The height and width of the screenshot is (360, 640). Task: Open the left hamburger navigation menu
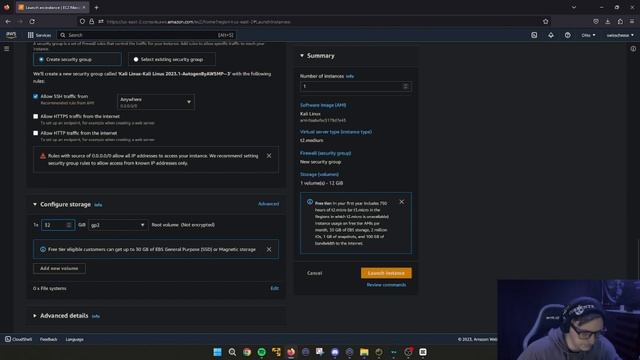[7, 49]
